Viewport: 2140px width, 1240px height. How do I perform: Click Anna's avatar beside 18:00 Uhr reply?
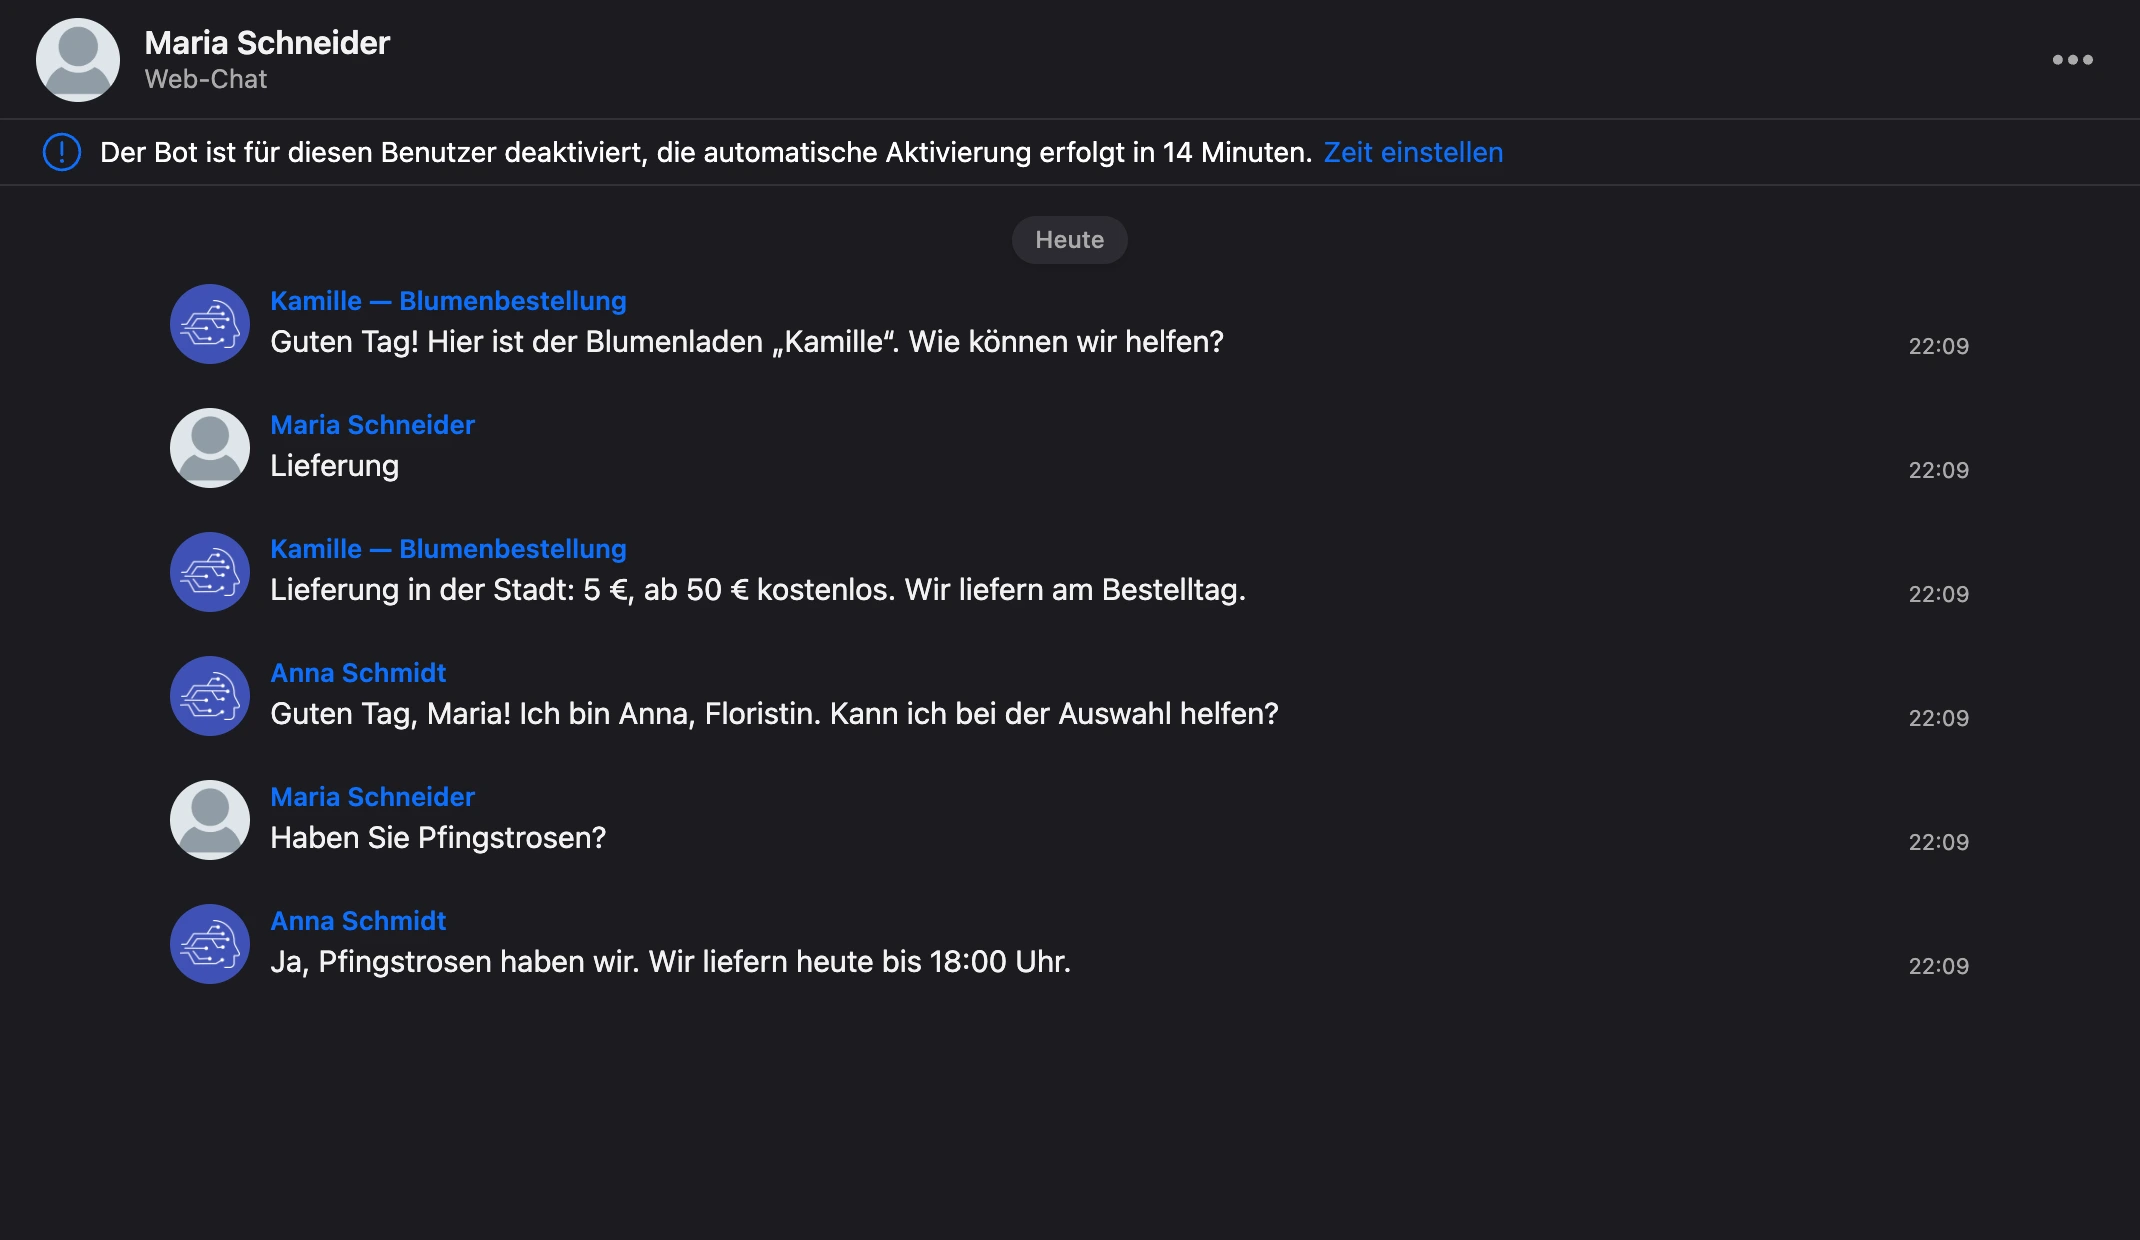click(x=210, y=944)
